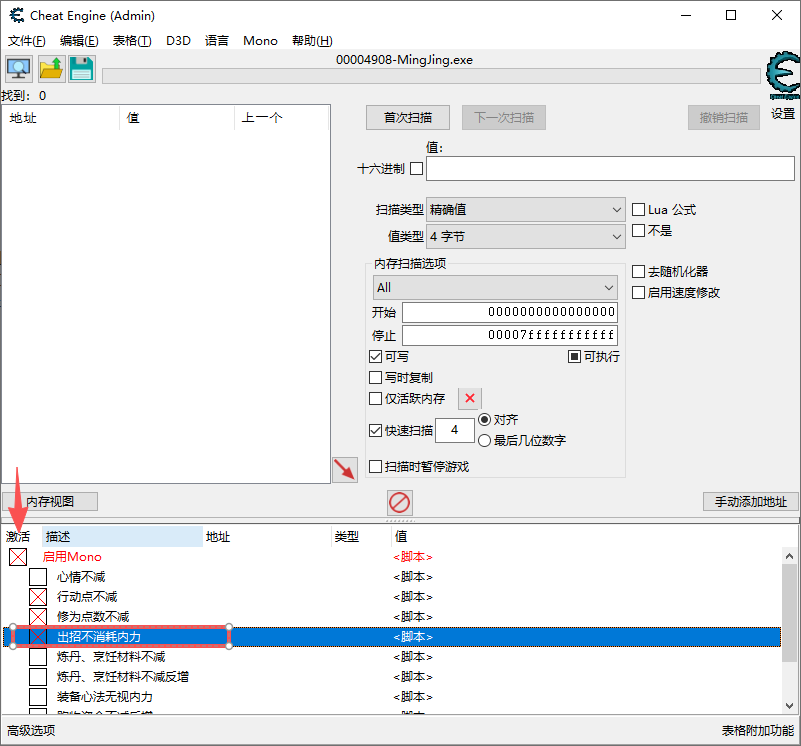
Task: Open the 语言 menu
Action: [x=217, y=40]
